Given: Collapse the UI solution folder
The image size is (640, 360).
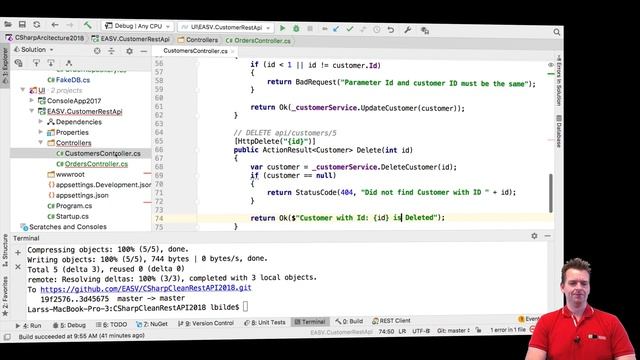Looking at the screenshot, I should click(x=23, y=90).
